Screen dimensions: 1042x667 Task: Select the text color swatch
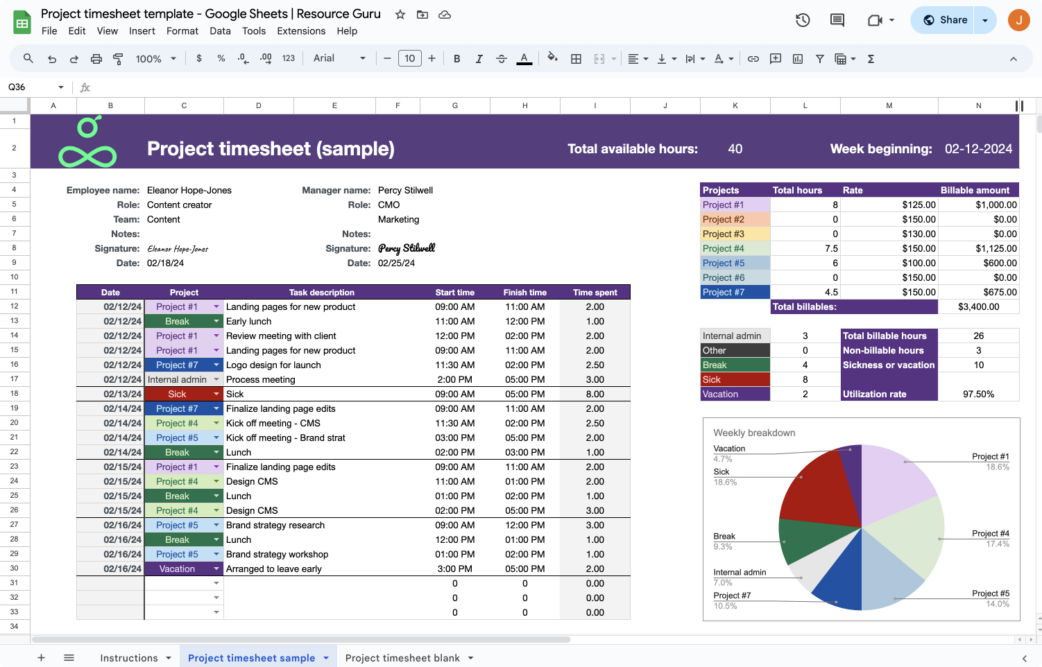pos(524,58)
